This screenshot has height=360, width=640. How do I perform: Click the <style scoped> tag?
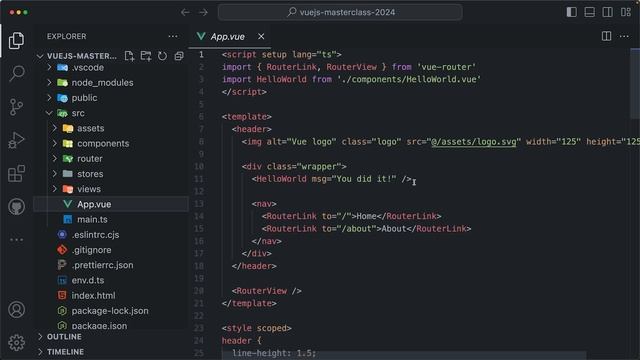click(x=256, y=328)
